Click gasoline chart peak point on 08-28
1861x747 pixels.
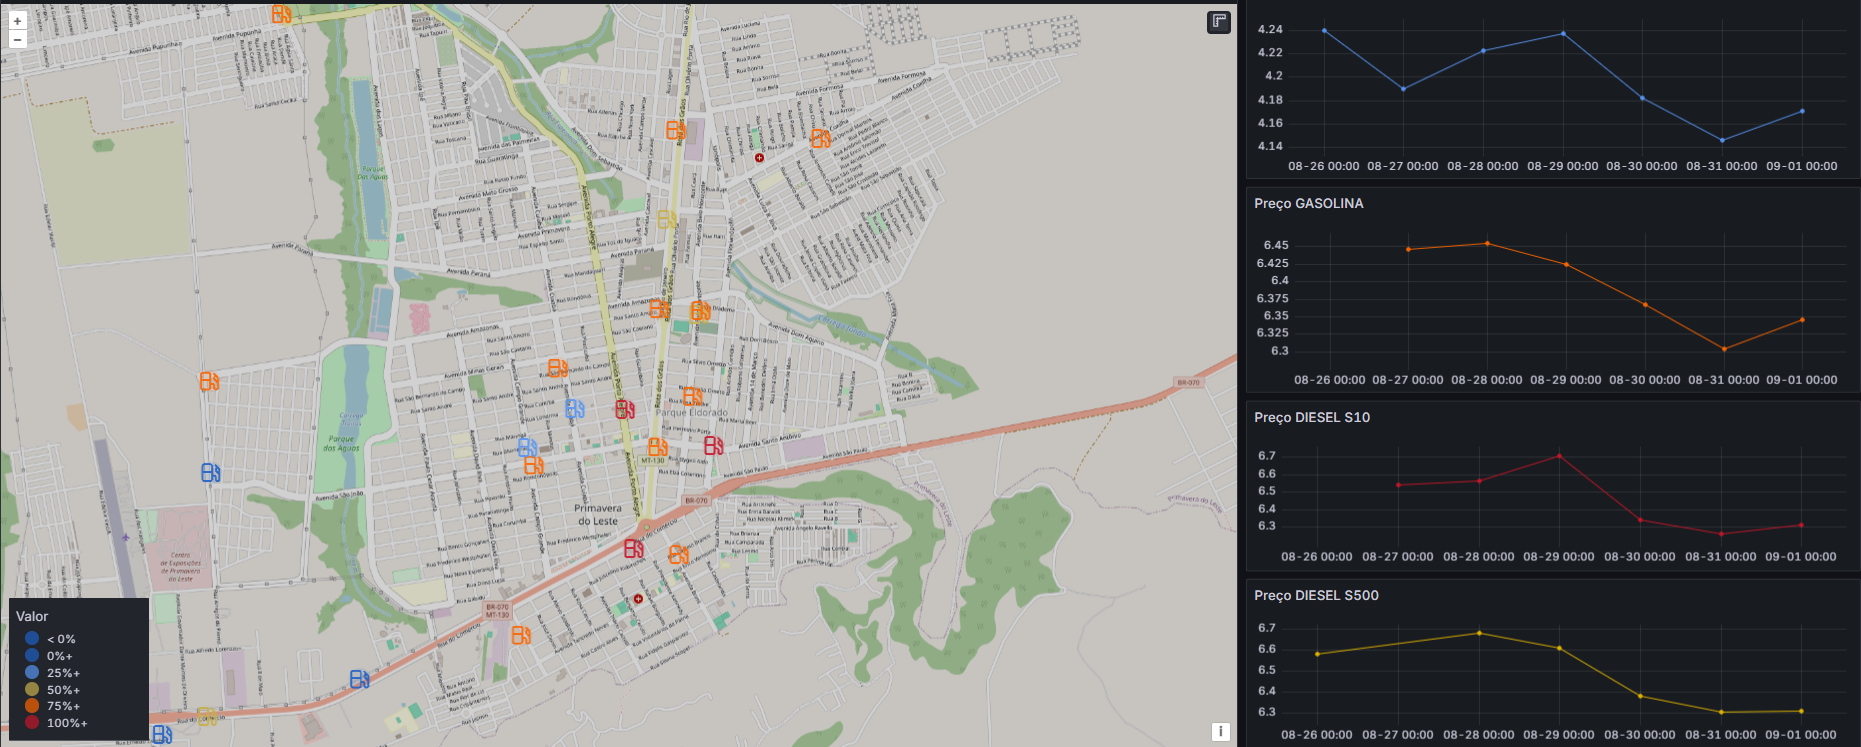(1487, 243)
